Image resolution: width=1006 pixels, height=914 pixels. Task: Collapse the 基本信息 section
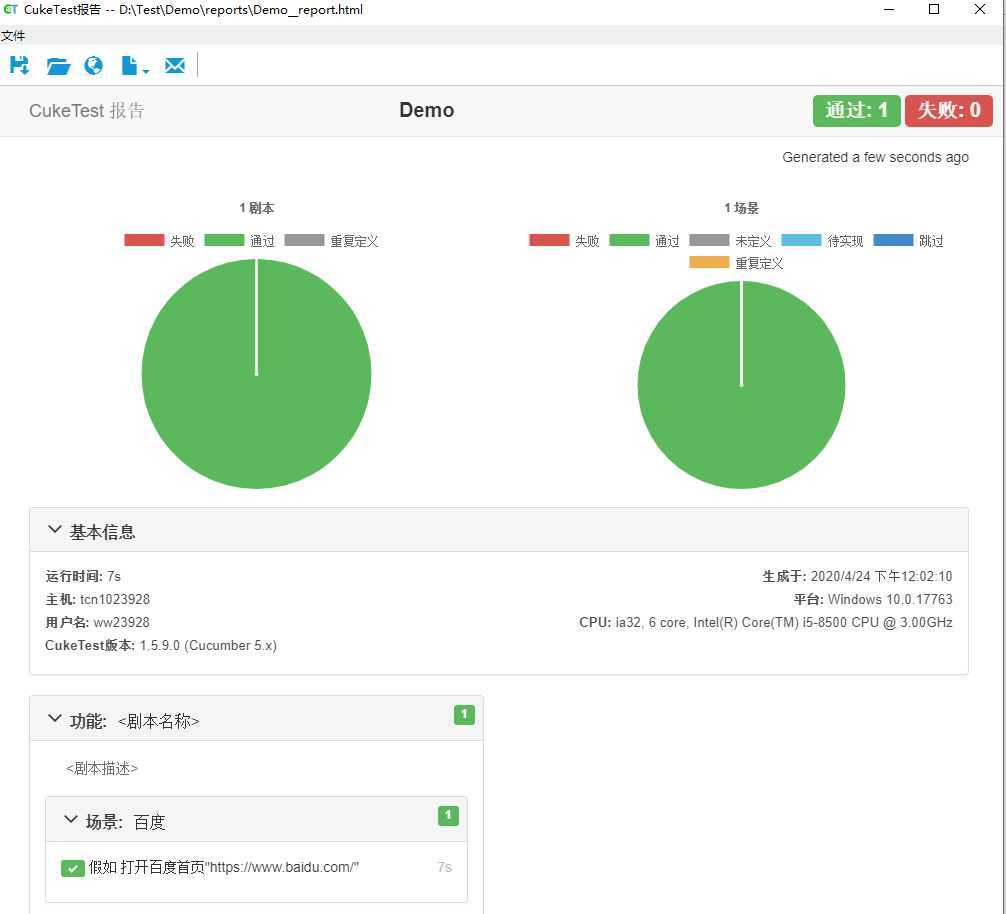tap(55, 530)
